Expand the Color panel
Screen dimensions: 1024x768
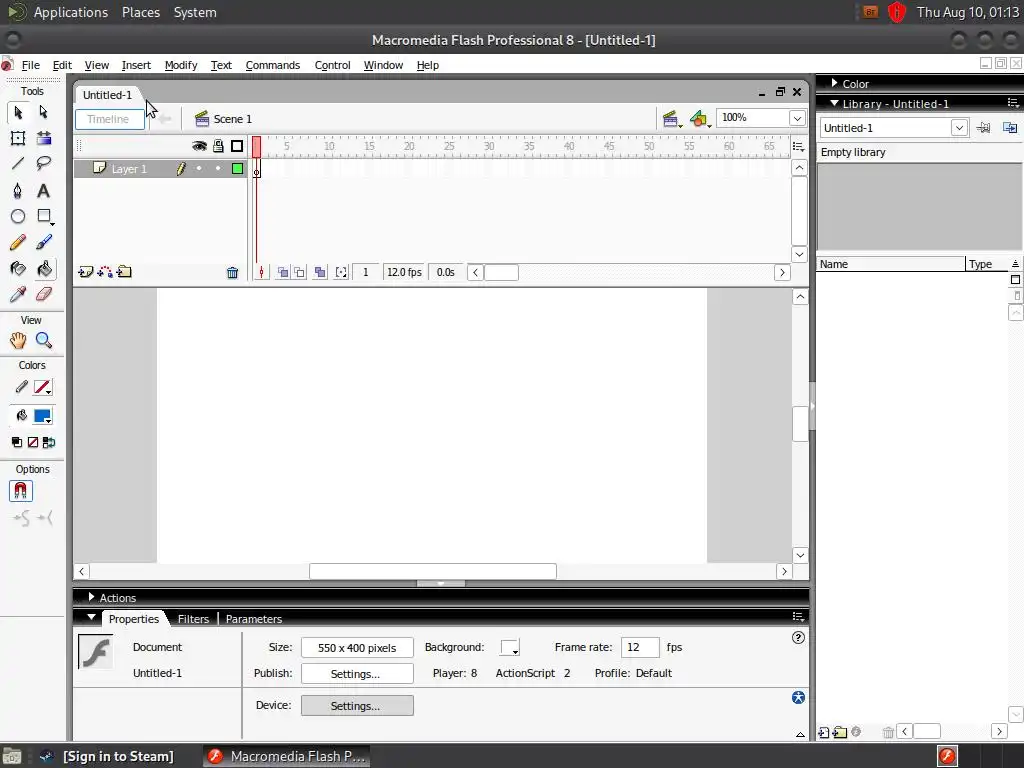tap(834, 83)
